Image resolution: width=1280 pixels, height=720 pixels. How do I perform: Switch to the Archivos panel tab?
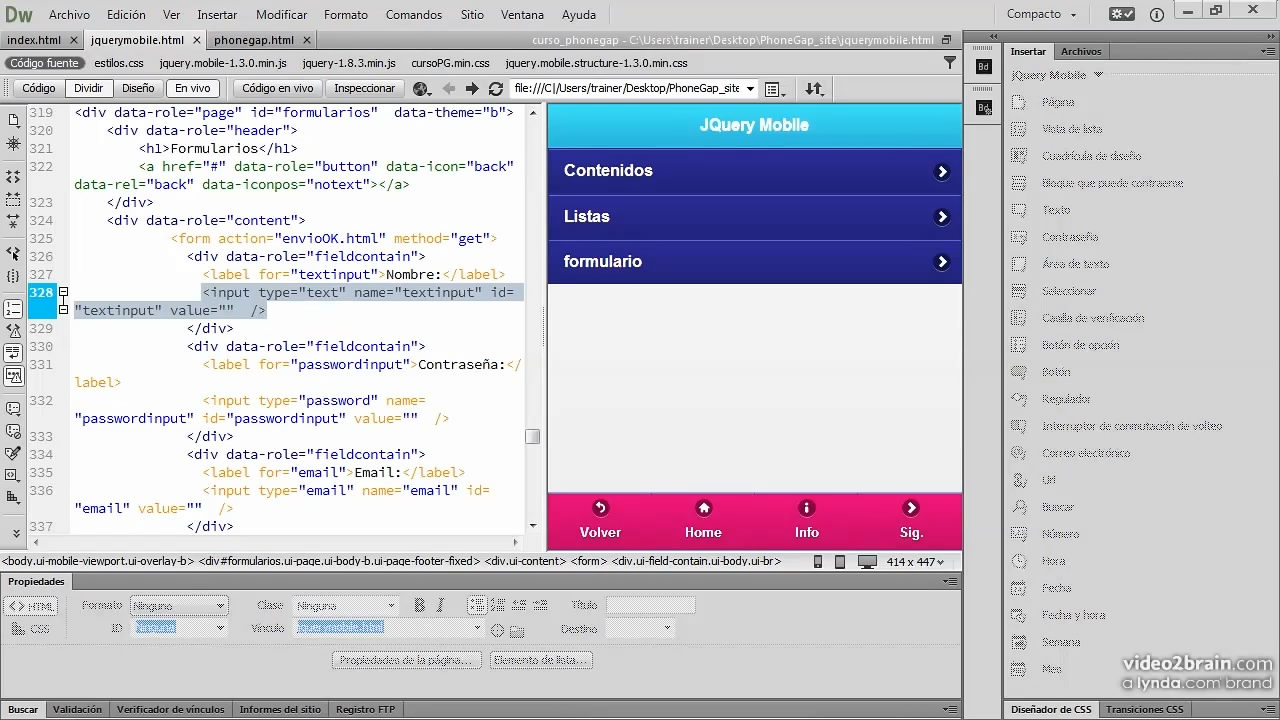pyautogui.click(x=1081, y=51)
